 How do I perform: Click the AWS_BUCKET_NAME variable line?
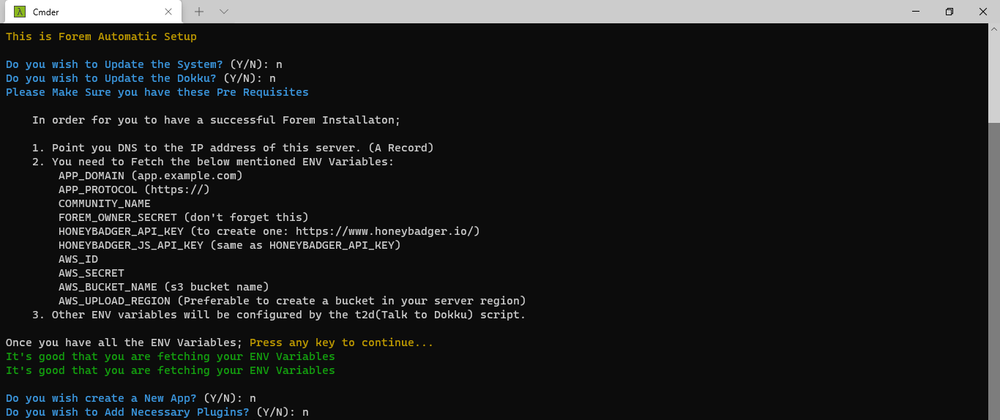coord(163,287)
